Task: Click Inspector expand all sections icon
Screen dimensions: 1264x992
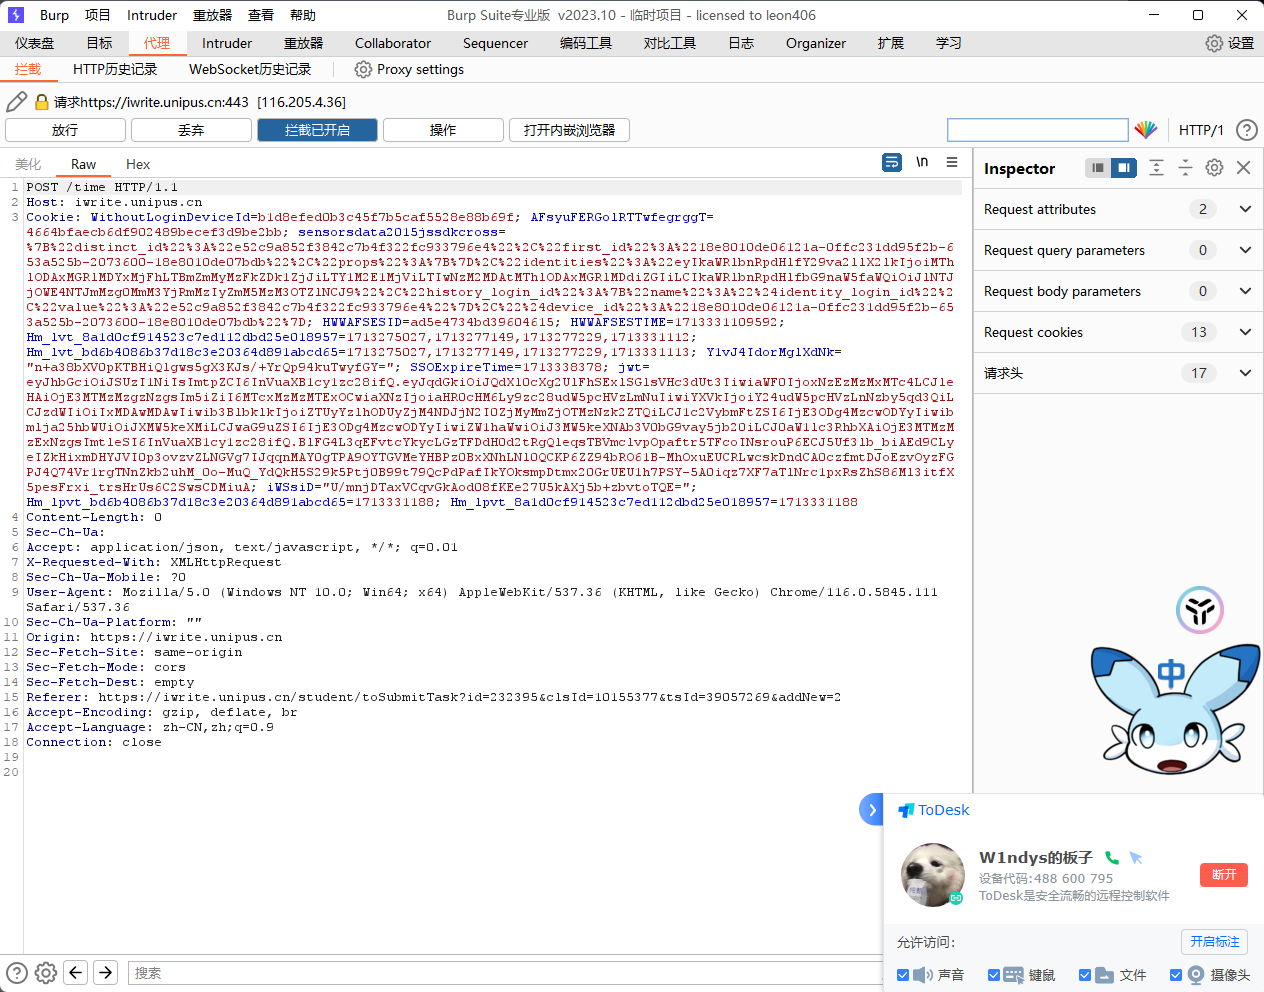Action: tap(1156, 168)
